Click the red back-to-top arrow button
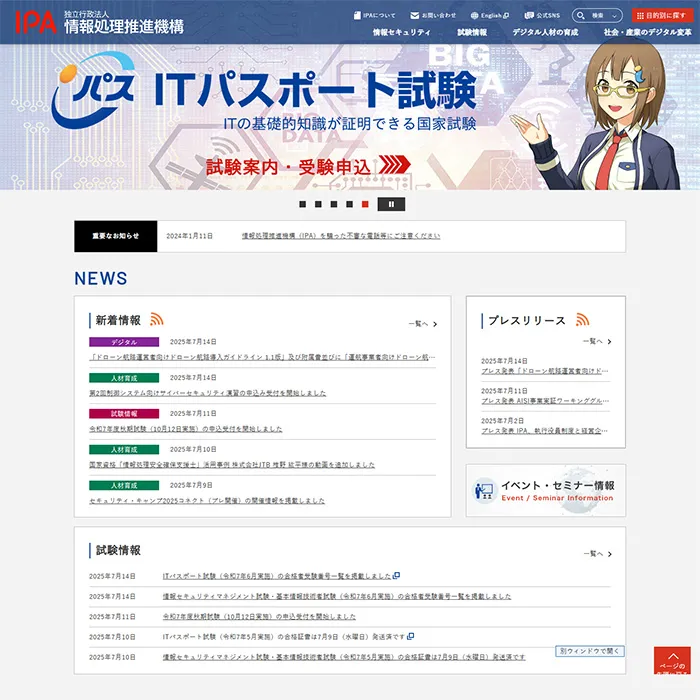The image size is (700, 700). [672, 660]
